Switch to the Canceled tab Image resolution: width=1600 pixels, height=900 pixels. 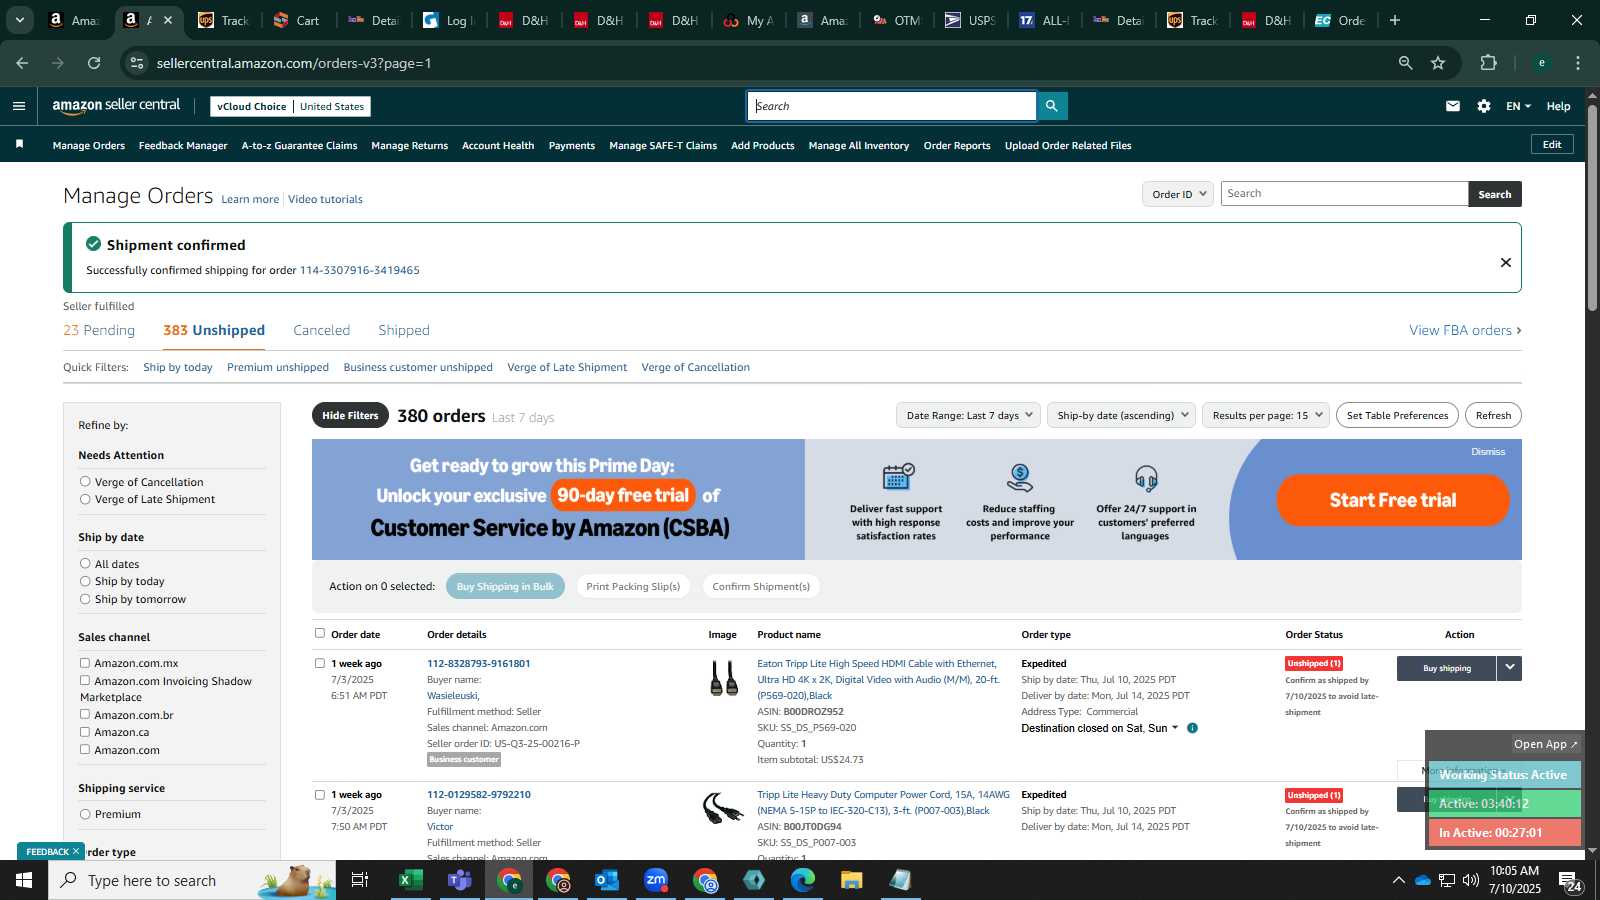point(321,330)
